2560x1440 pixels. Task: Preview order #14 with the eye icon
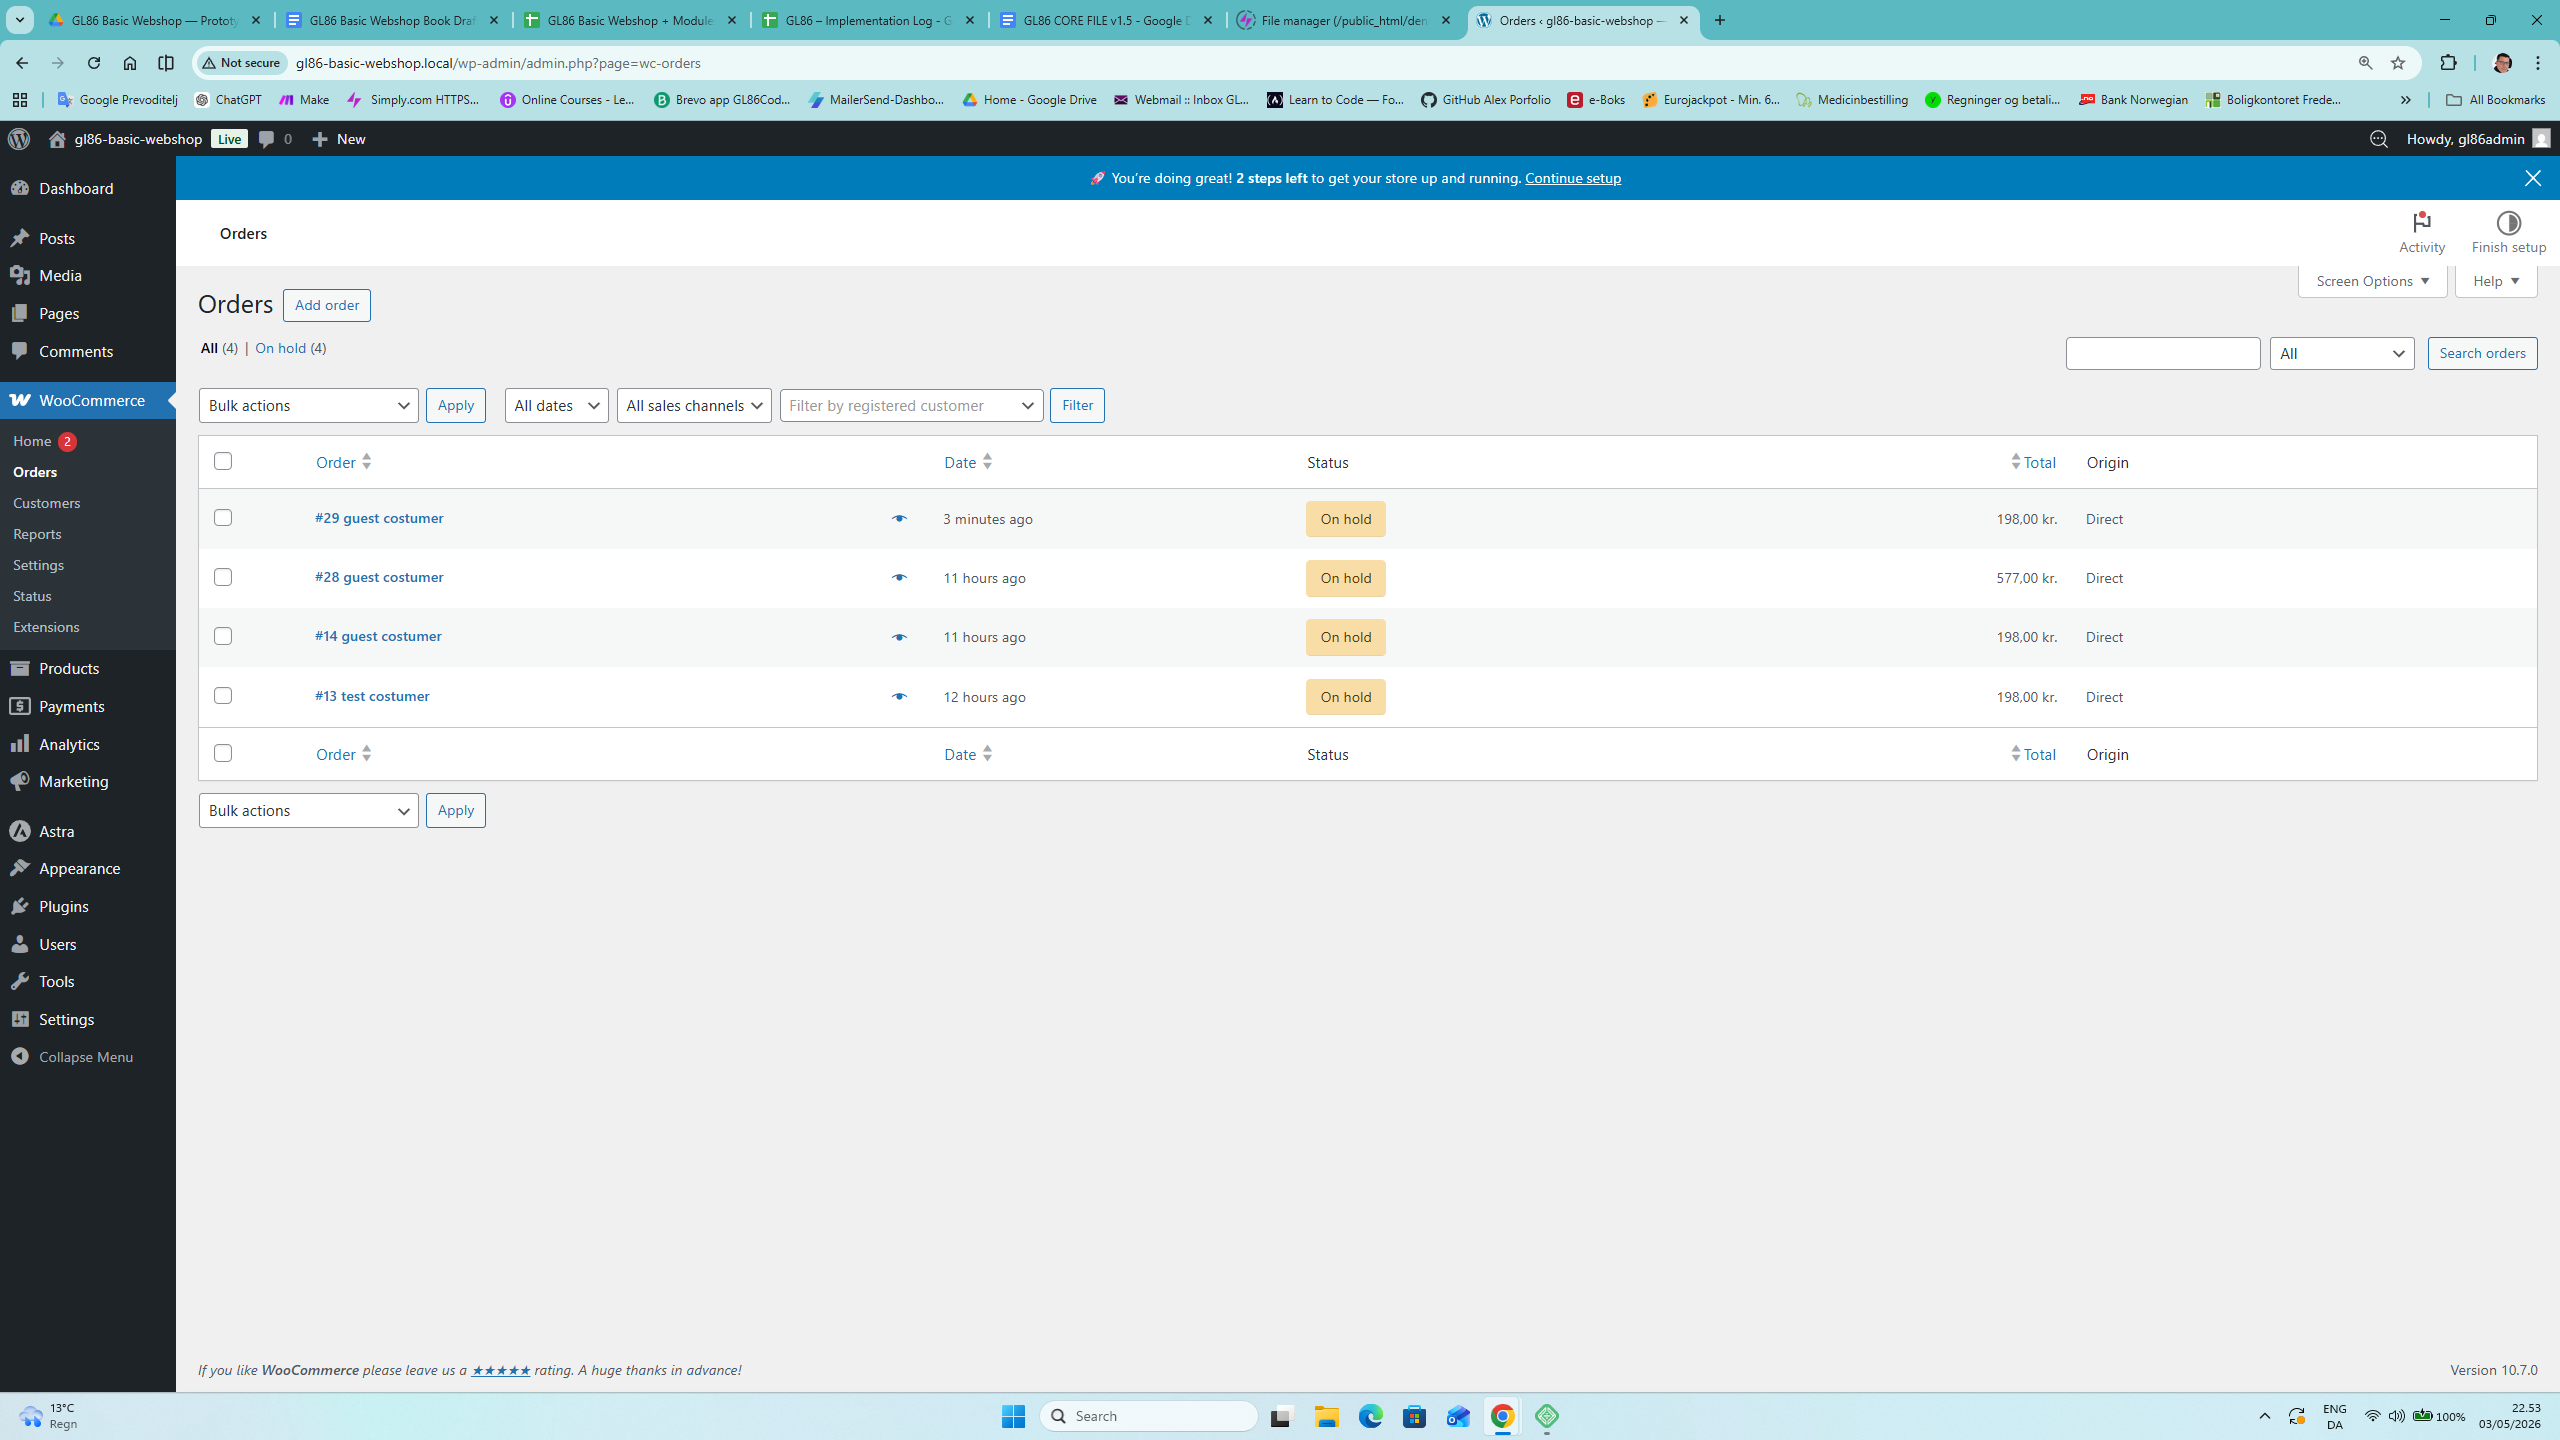[899, 637]
